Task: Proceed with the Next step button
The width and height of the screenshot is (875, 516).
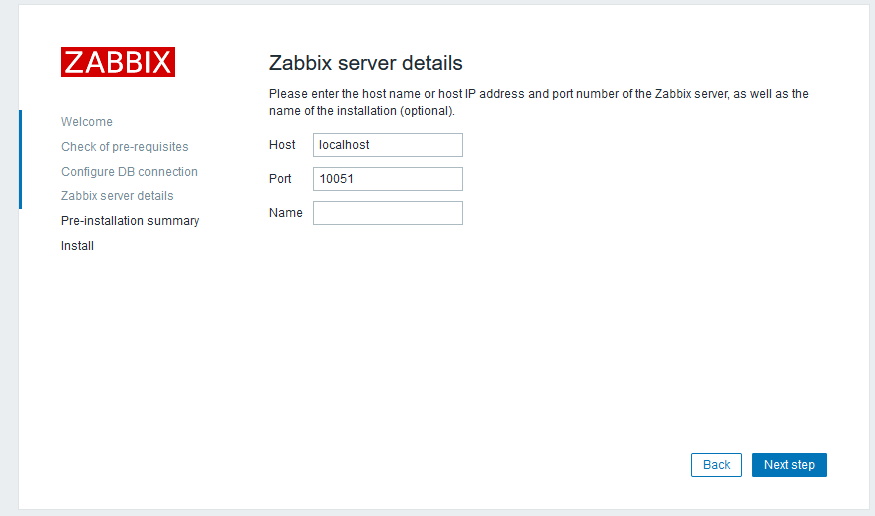Action: coord(789,465)
